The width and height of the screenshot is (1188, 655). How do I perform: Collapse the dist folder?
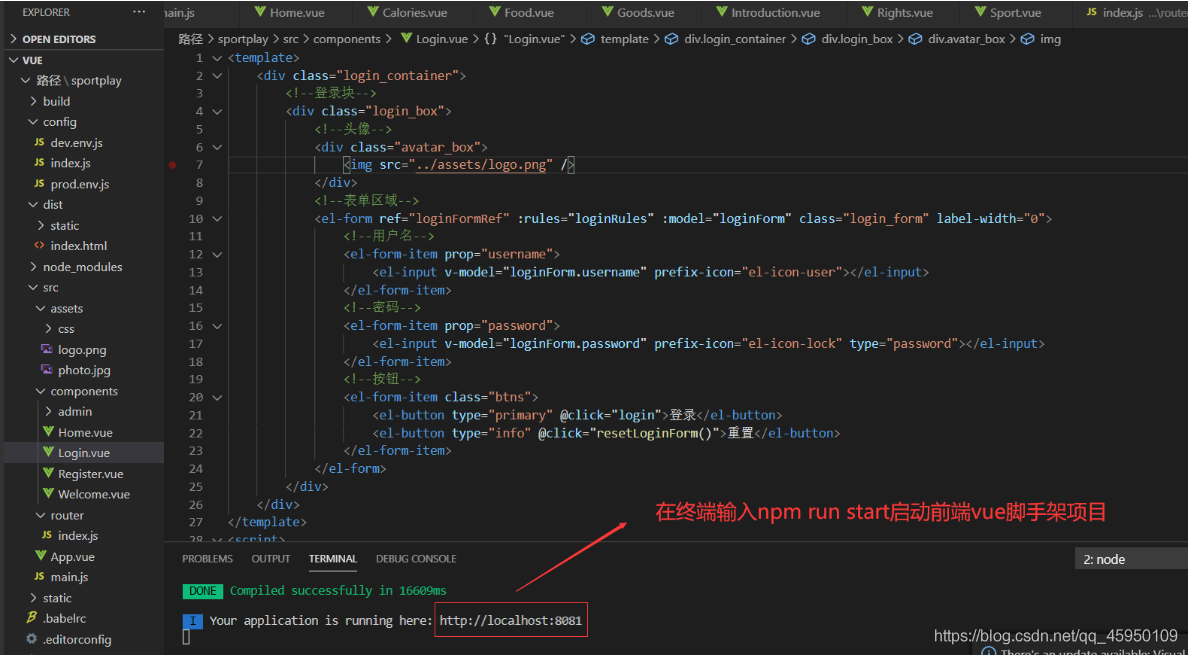[33, 204]
